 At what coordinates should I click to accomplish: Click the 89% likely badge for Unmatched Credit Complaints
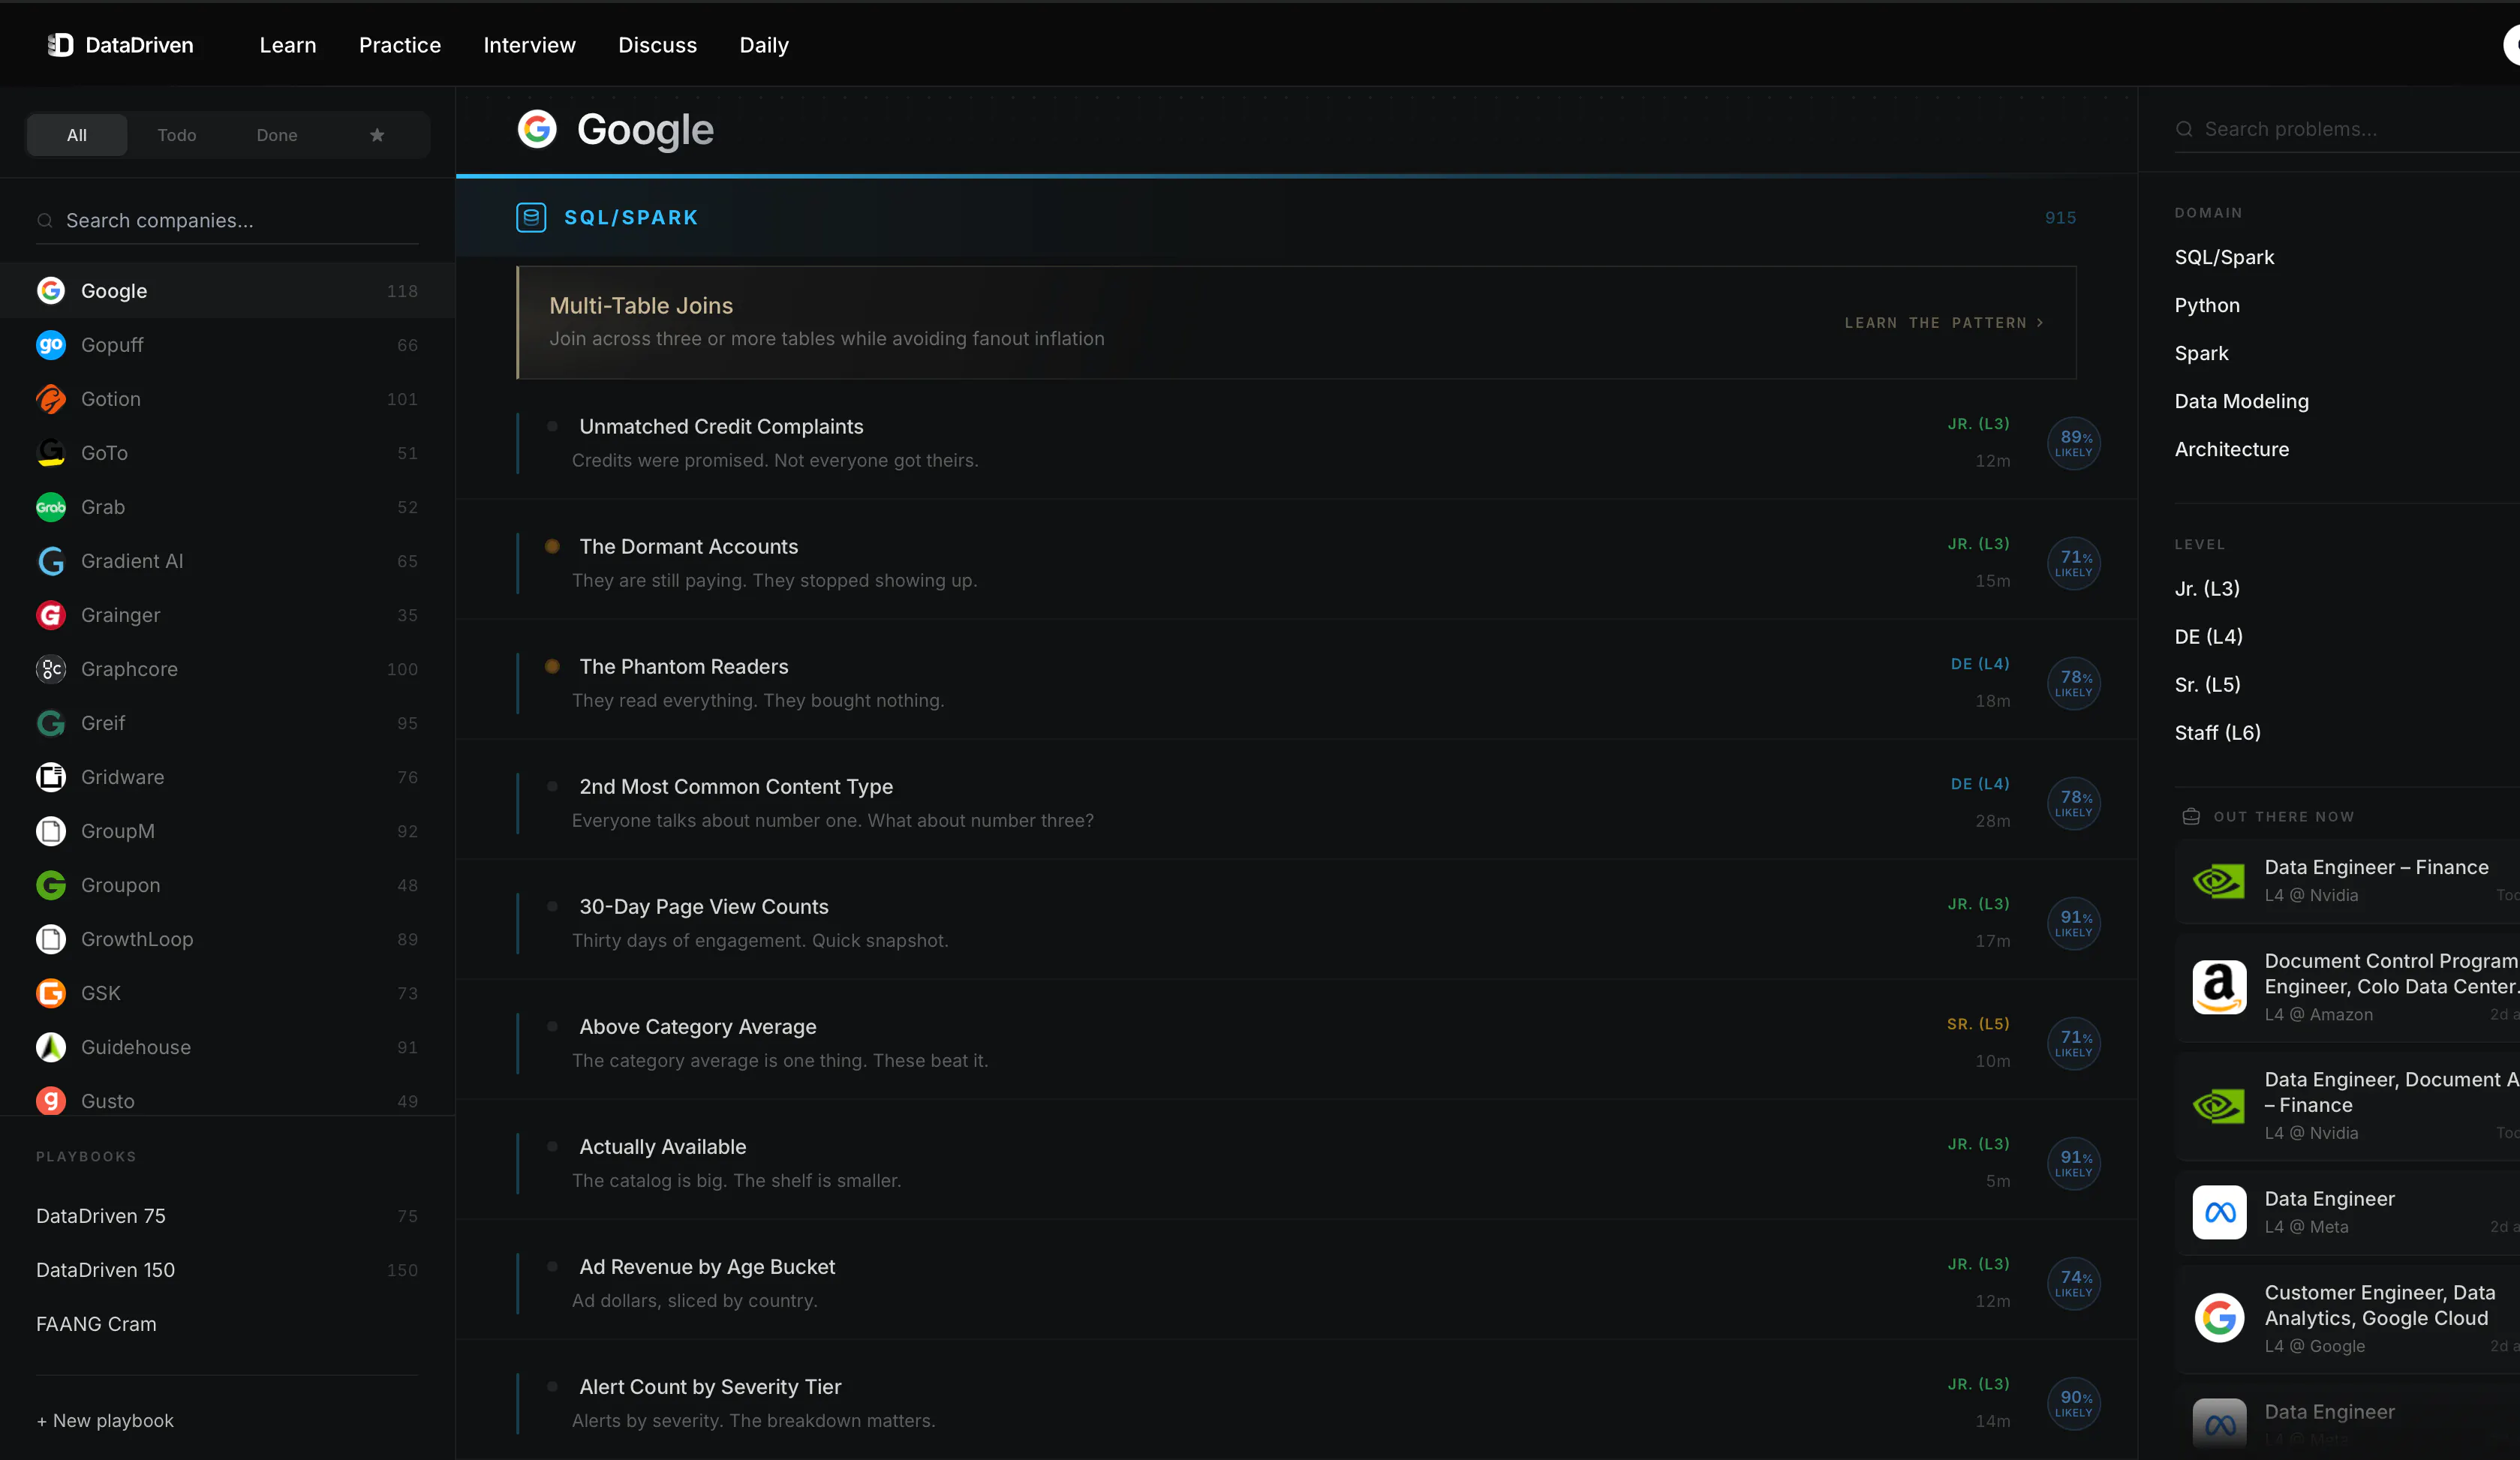coord(2074,443)
